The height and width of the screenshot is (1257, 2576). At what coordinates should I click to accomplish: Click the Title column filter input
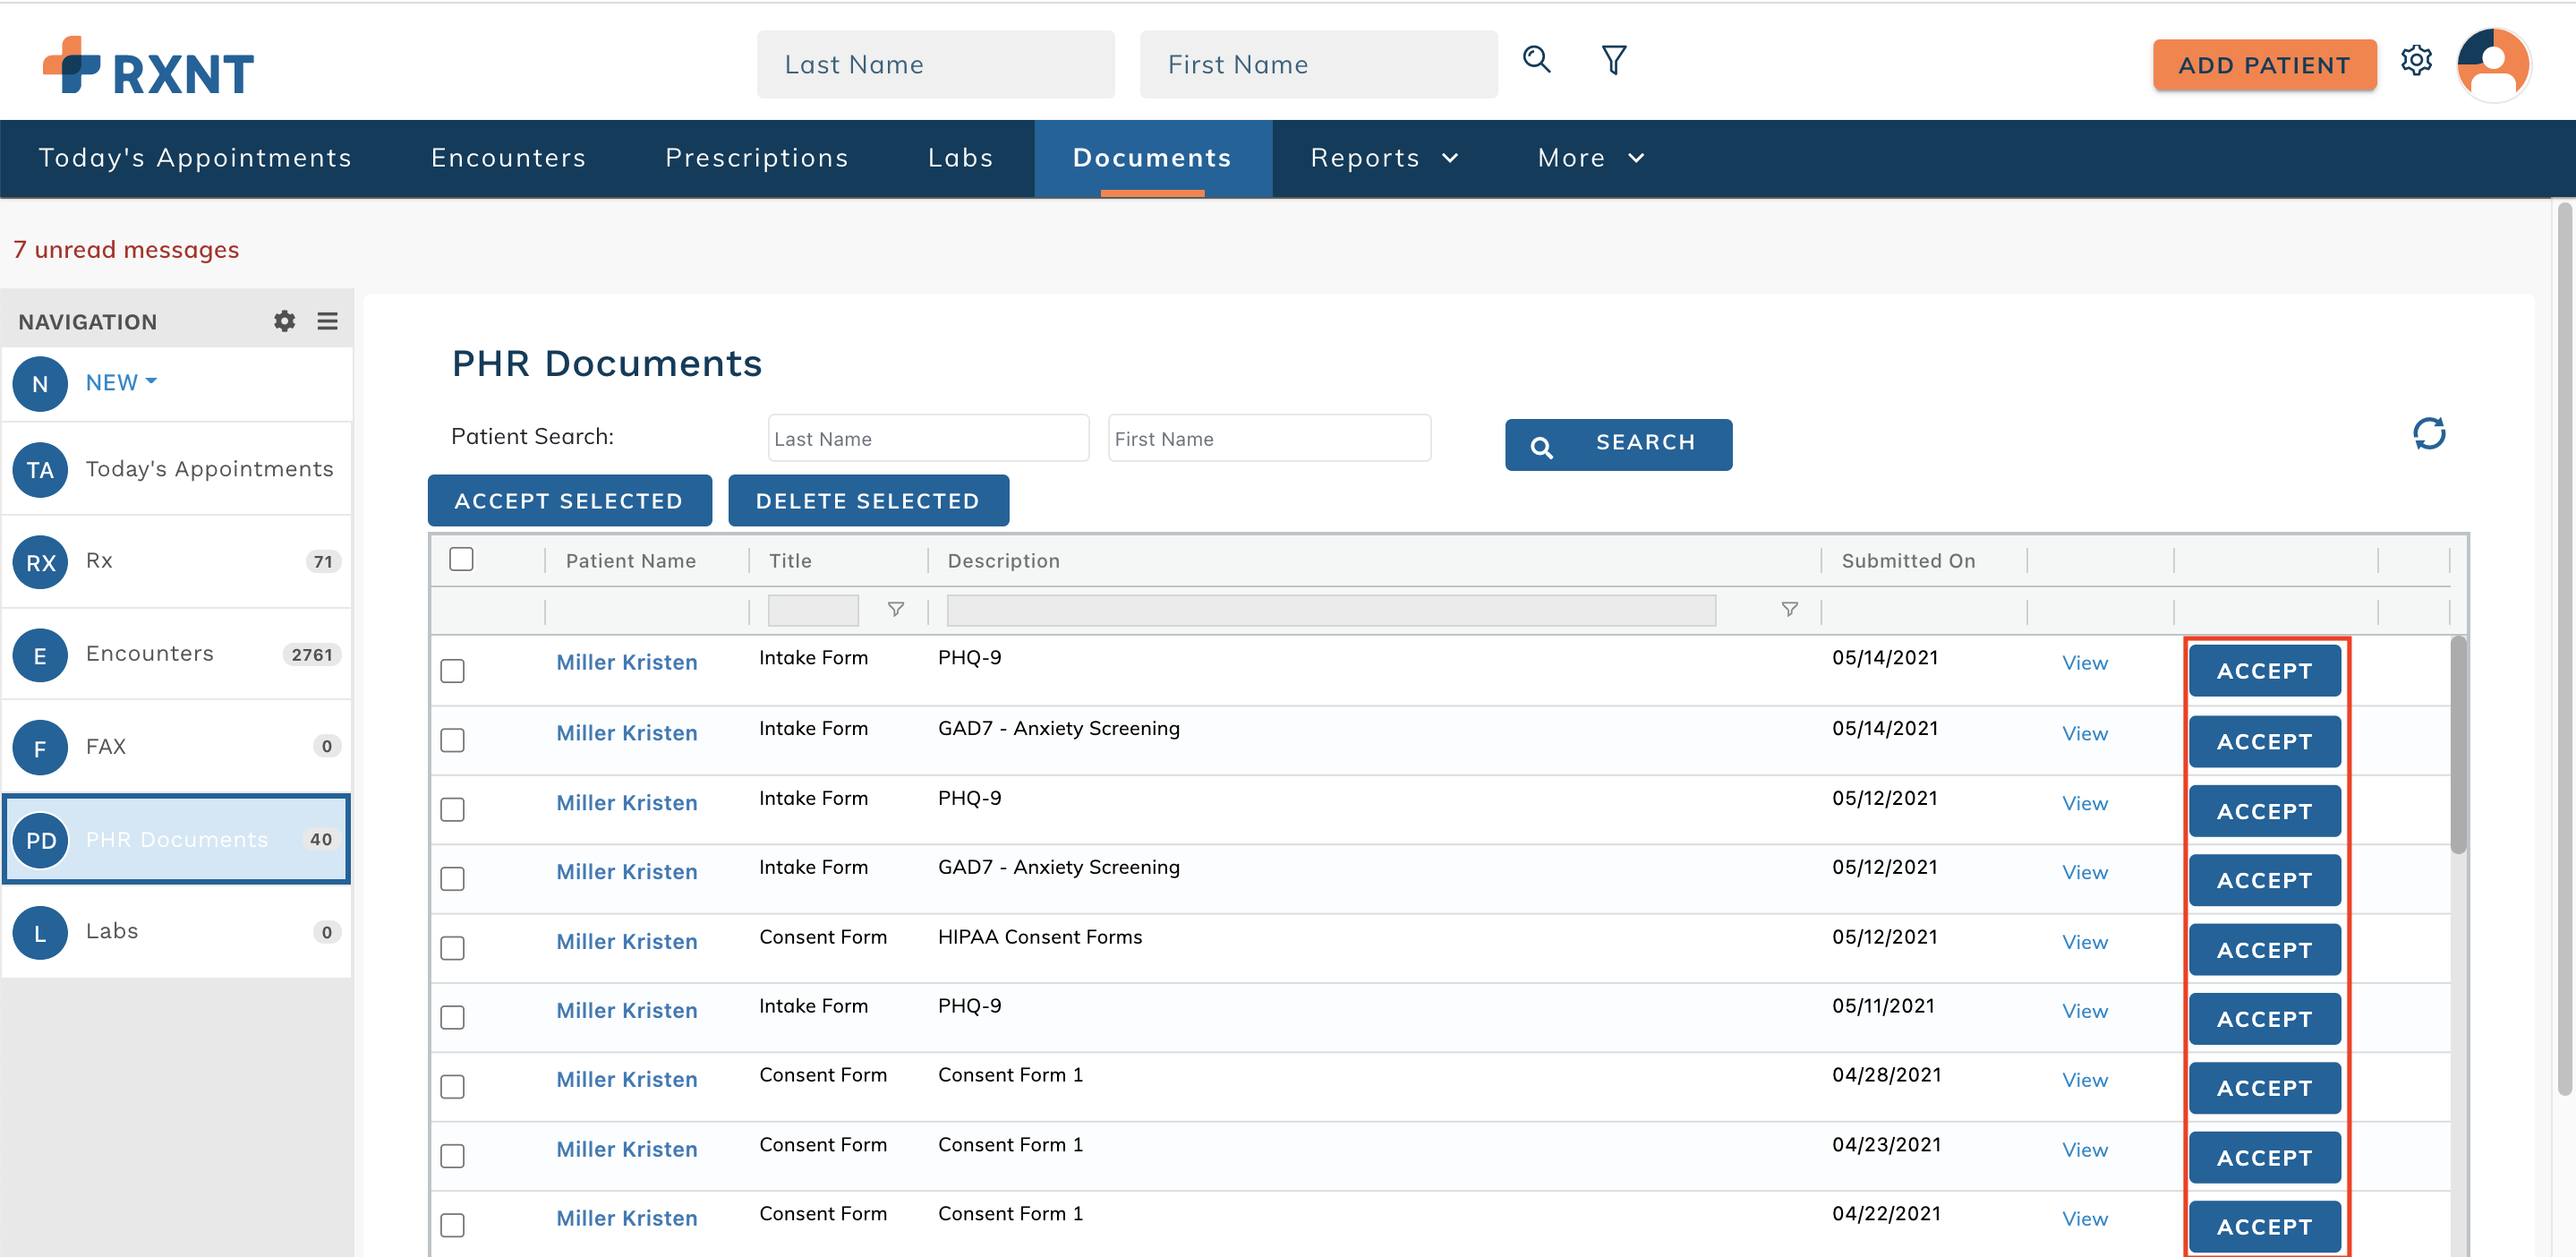tap(813, 610)
